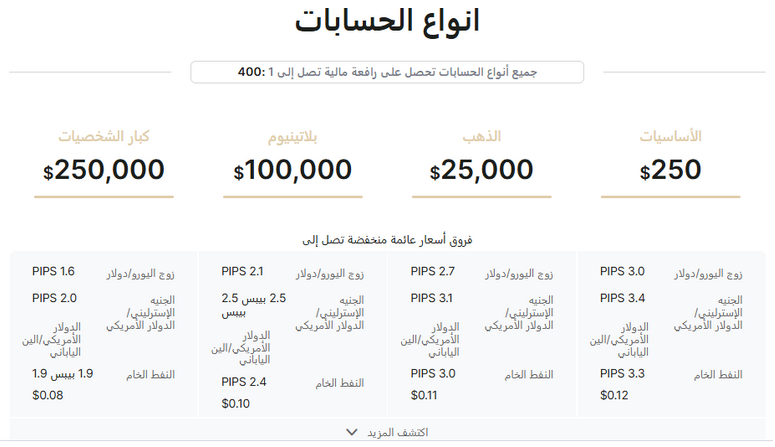Click the PIPS 2.1 platinum euro/dollar spread
The width and height of the screenshot is (775, 447).
(x=242, y=271)
